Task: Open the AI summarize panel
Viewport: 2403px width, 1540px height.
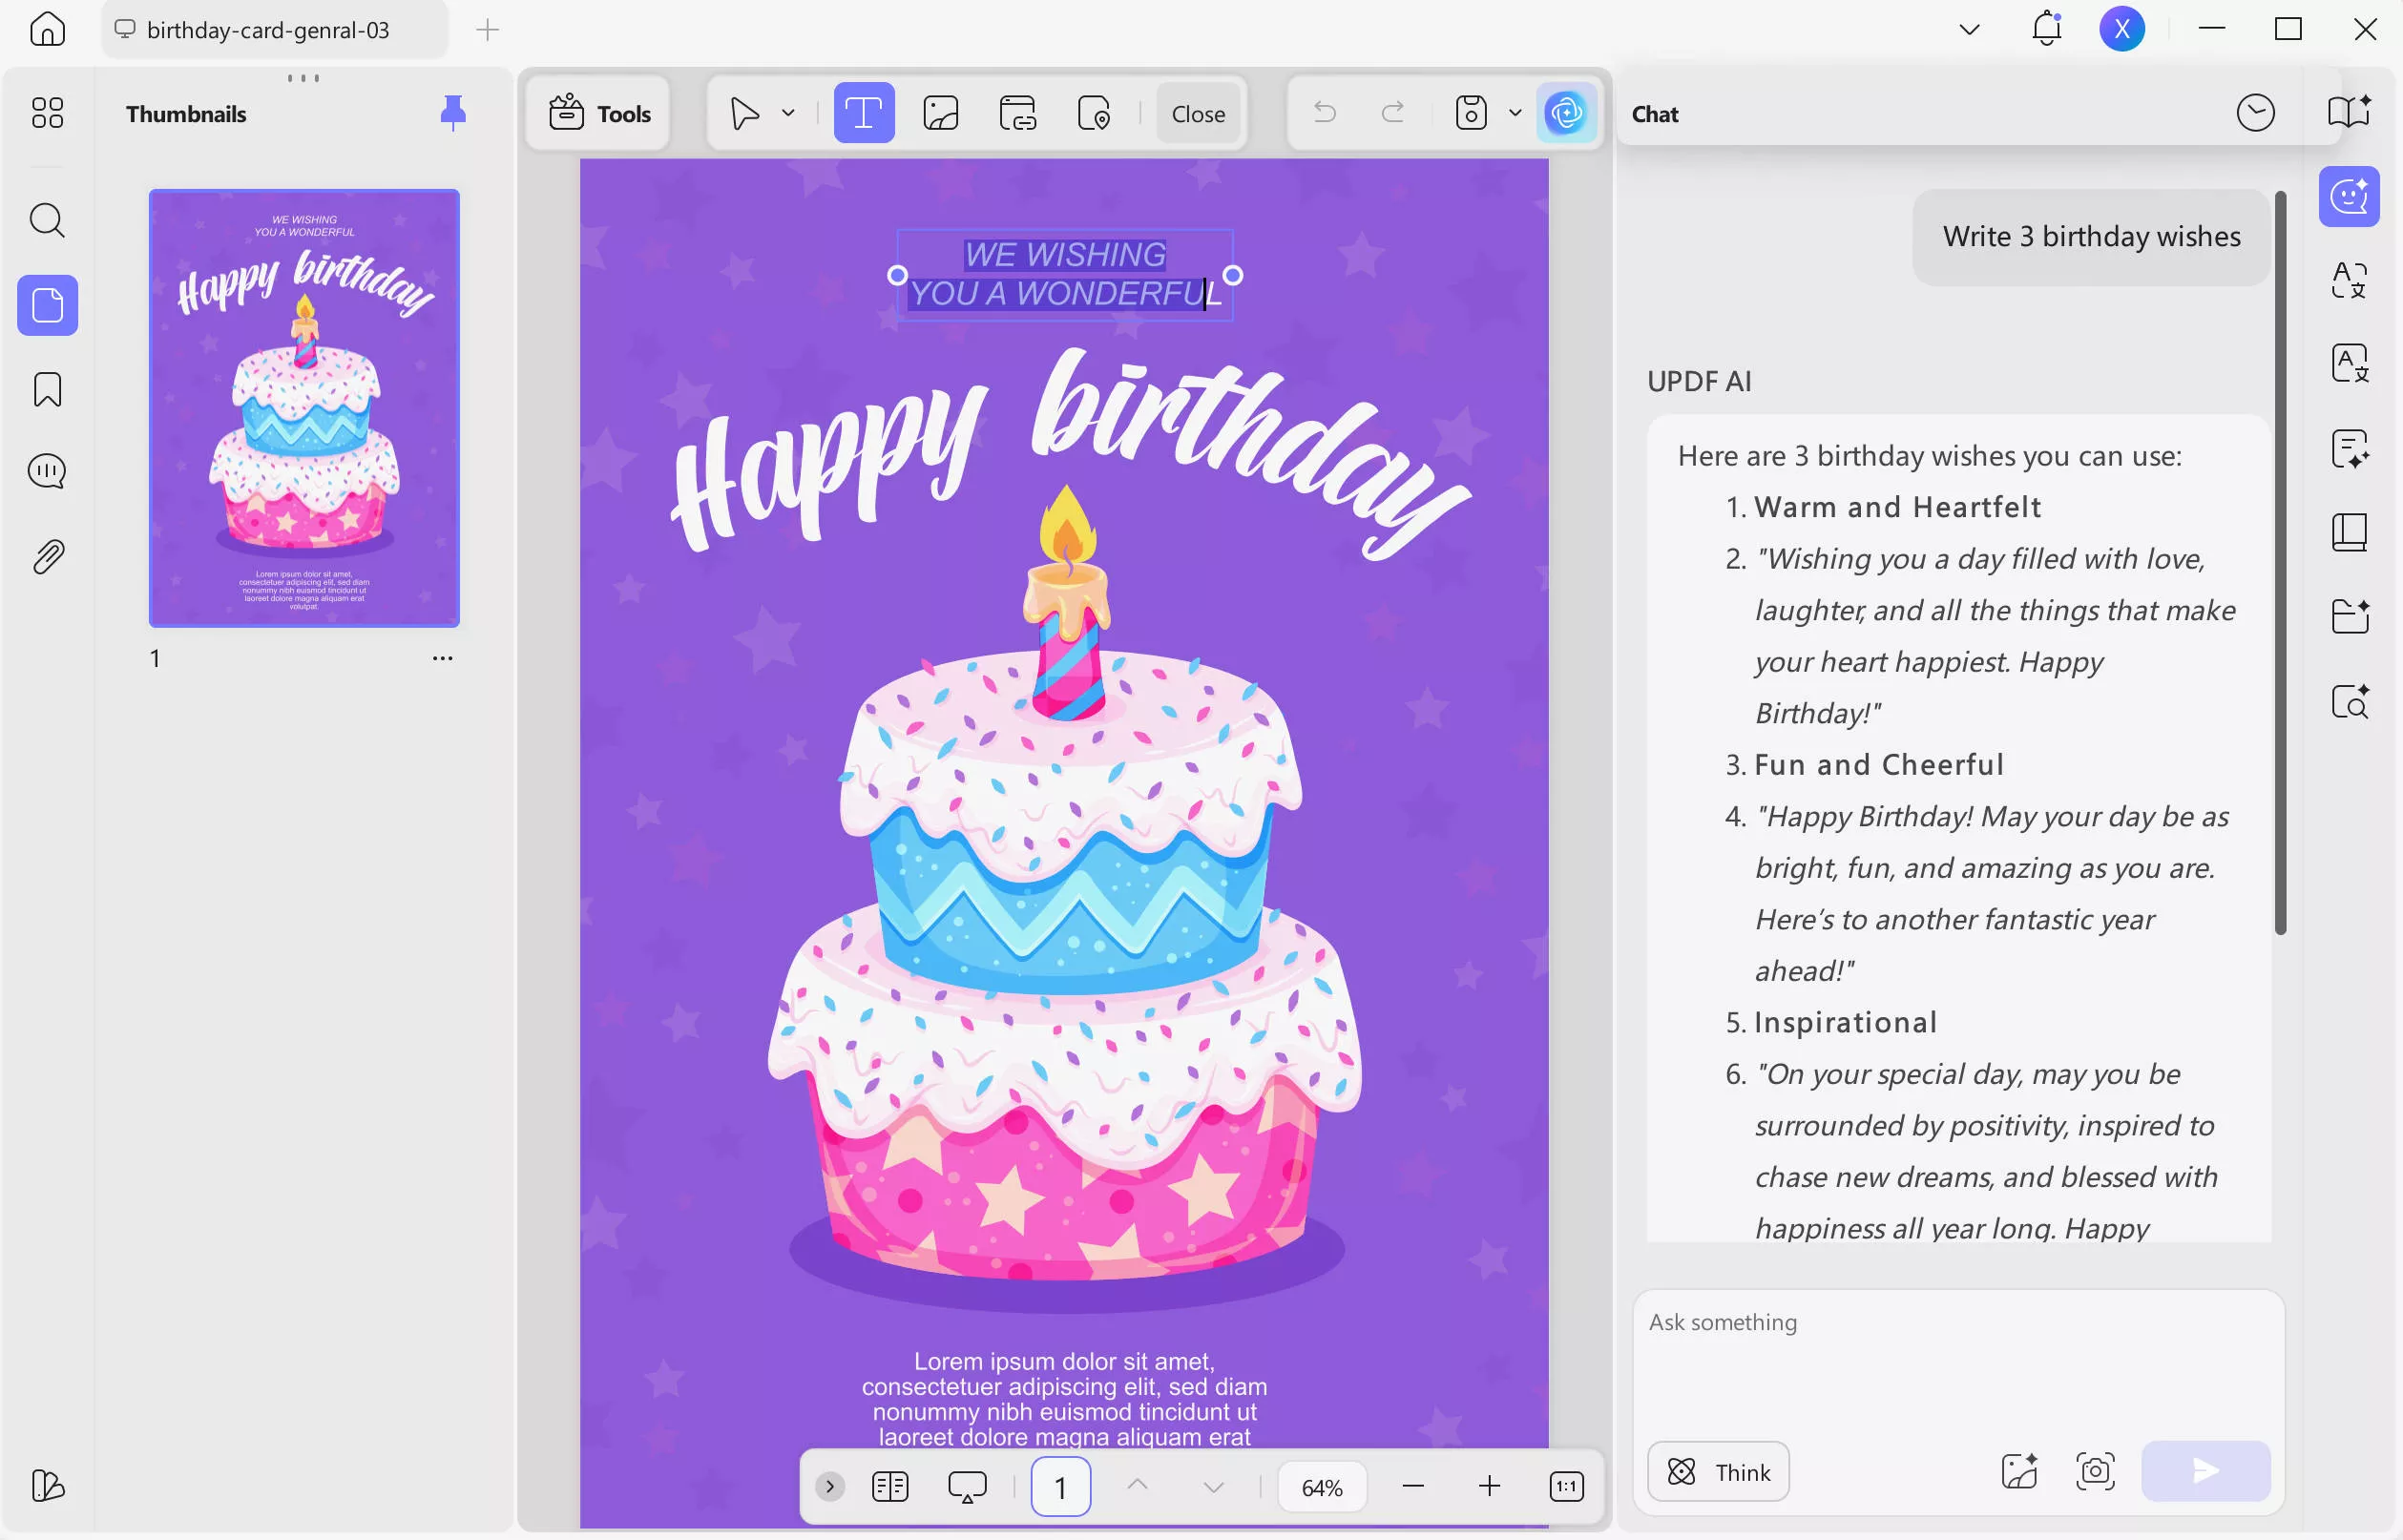Action: pos(2349,449)
